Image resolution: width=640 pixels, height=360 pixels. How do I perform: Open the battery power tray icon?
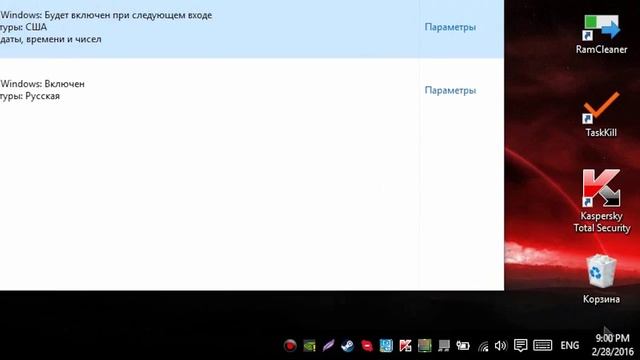point(463,346)
